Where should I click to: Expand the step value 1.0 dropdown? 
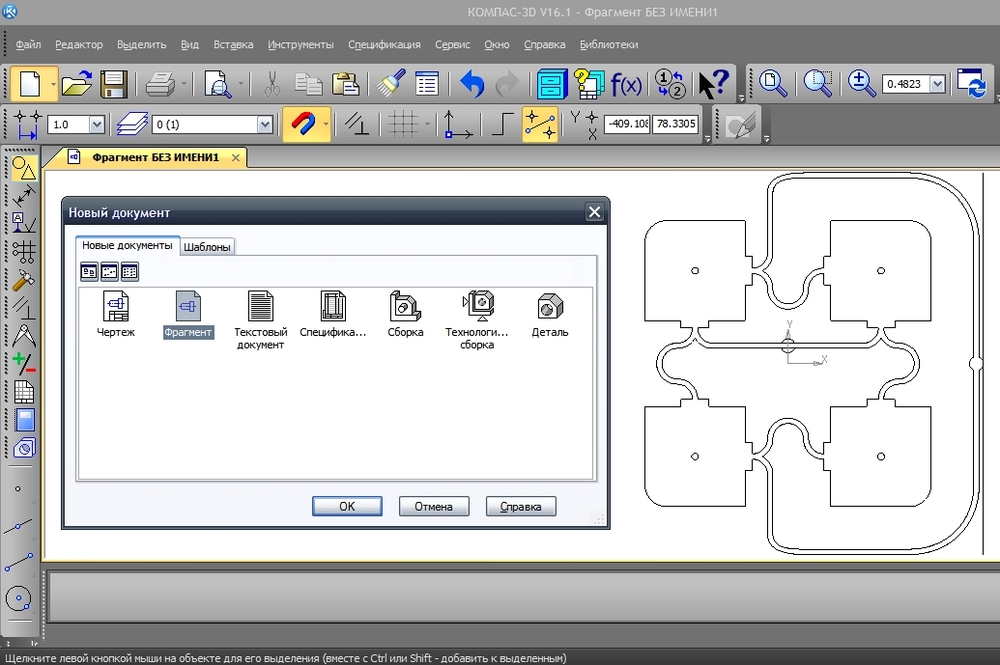(x=97, y=125)
